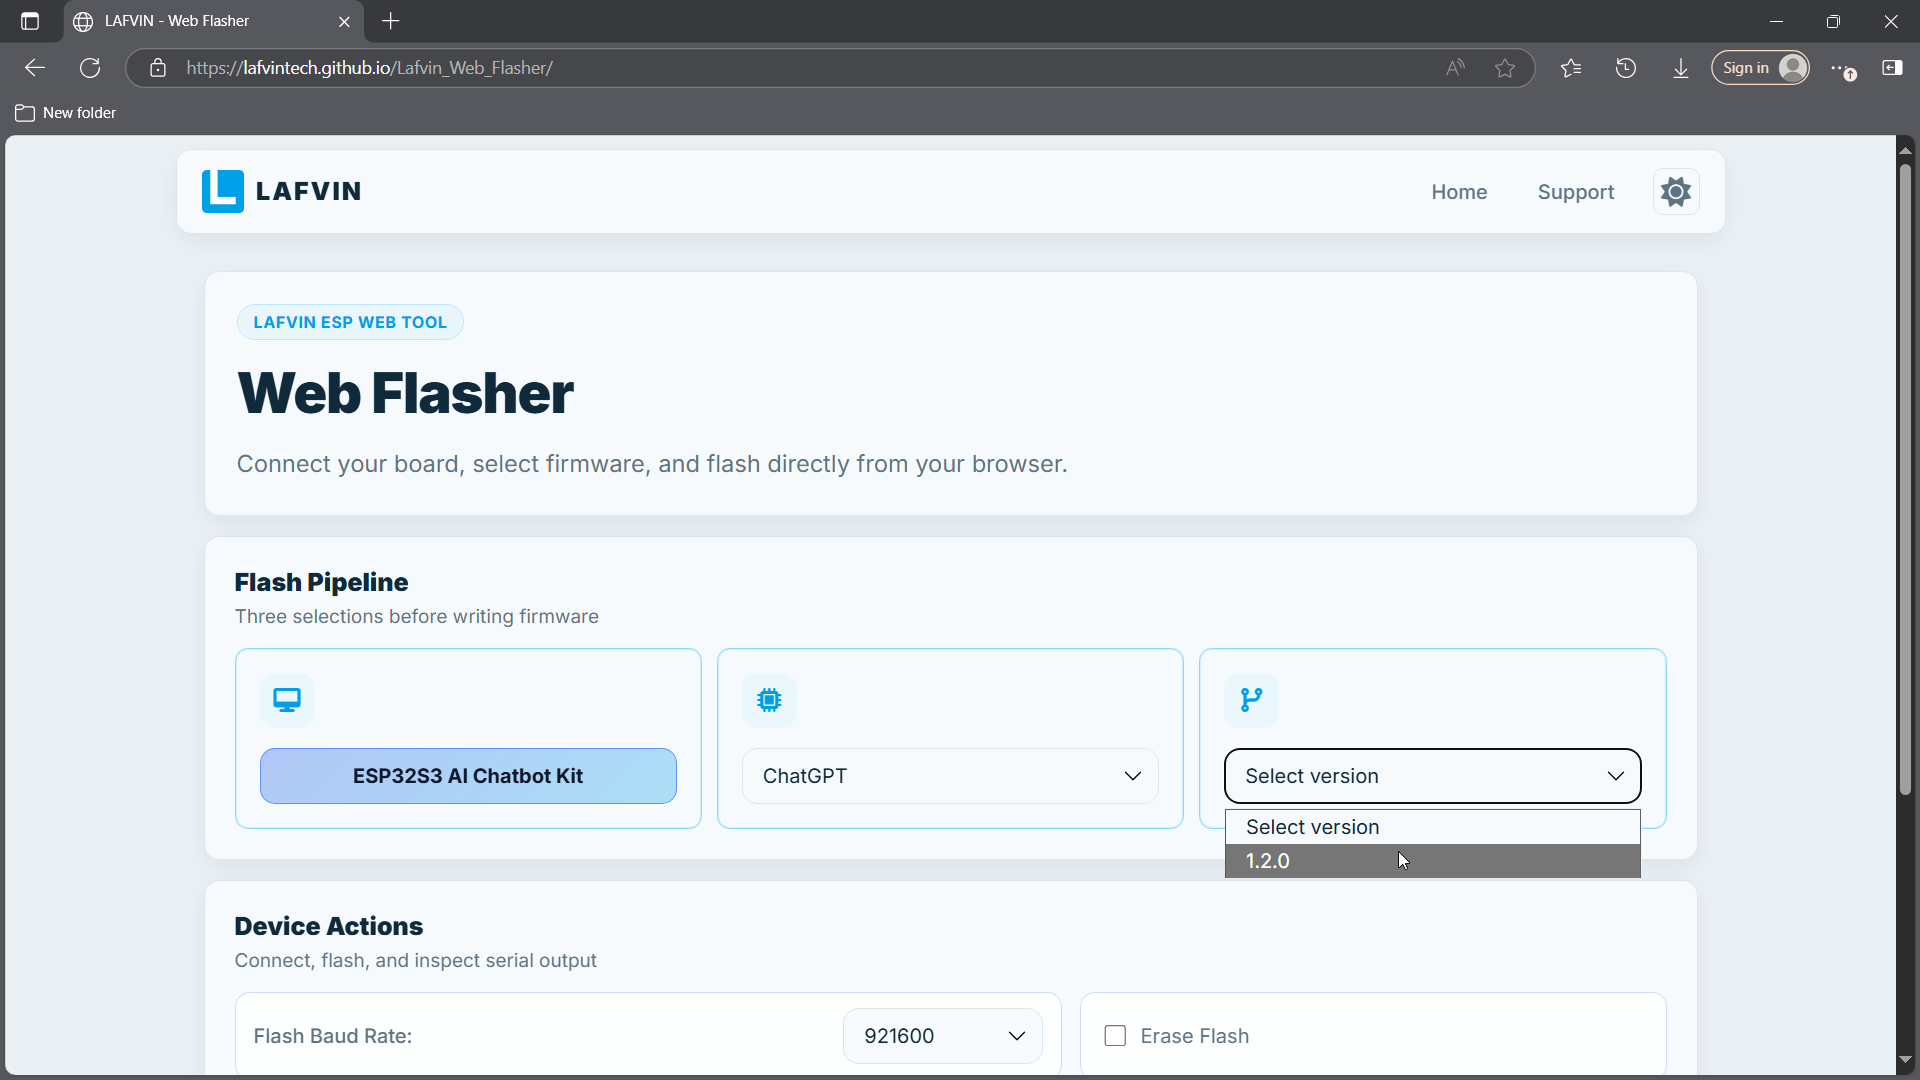The width and height of the screenshot is (1920, 1080).
Task: Open the Support link
Action: click(x=1576, y=192)
